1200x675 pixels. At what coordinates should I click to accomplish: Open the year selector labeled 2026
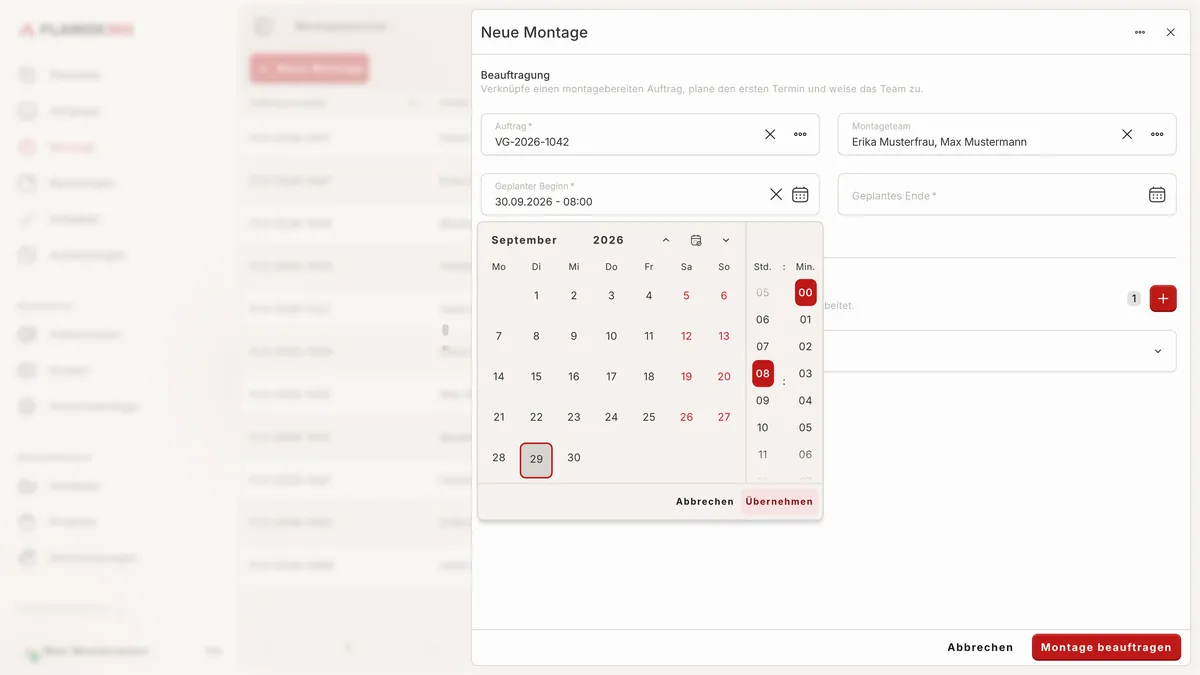[x=608, y=240]
